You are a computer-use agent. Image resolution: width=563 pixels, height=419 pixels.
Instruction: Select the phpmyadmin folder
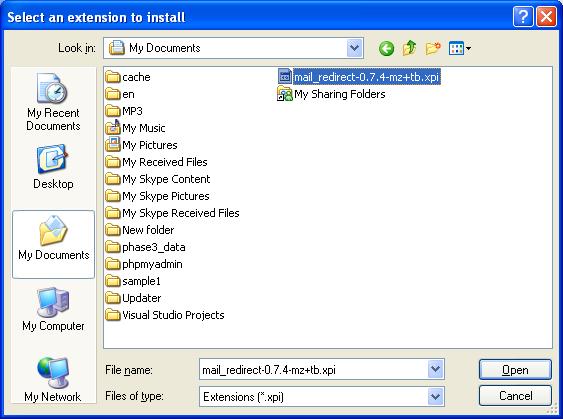coord(144,264)
